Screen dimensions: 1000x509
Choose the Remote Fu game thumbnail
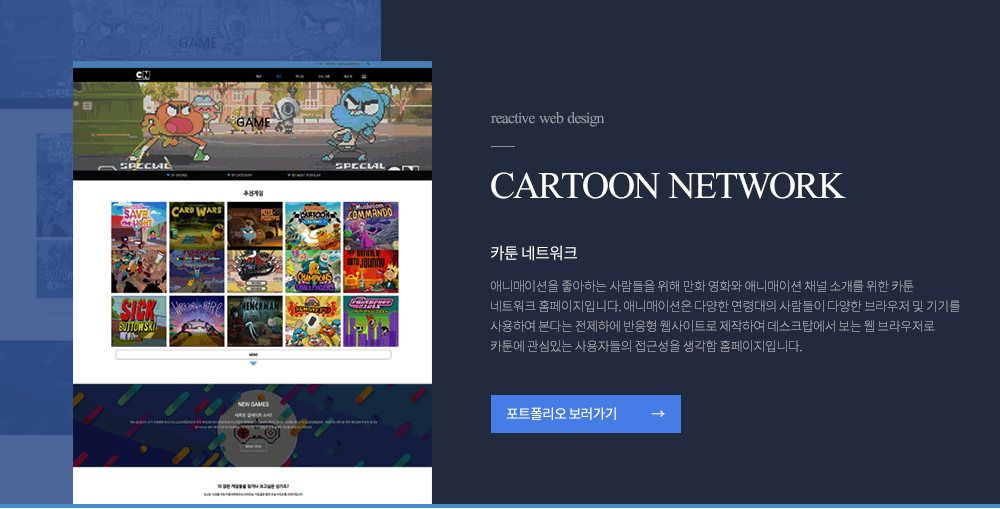[x=312, y=321]
